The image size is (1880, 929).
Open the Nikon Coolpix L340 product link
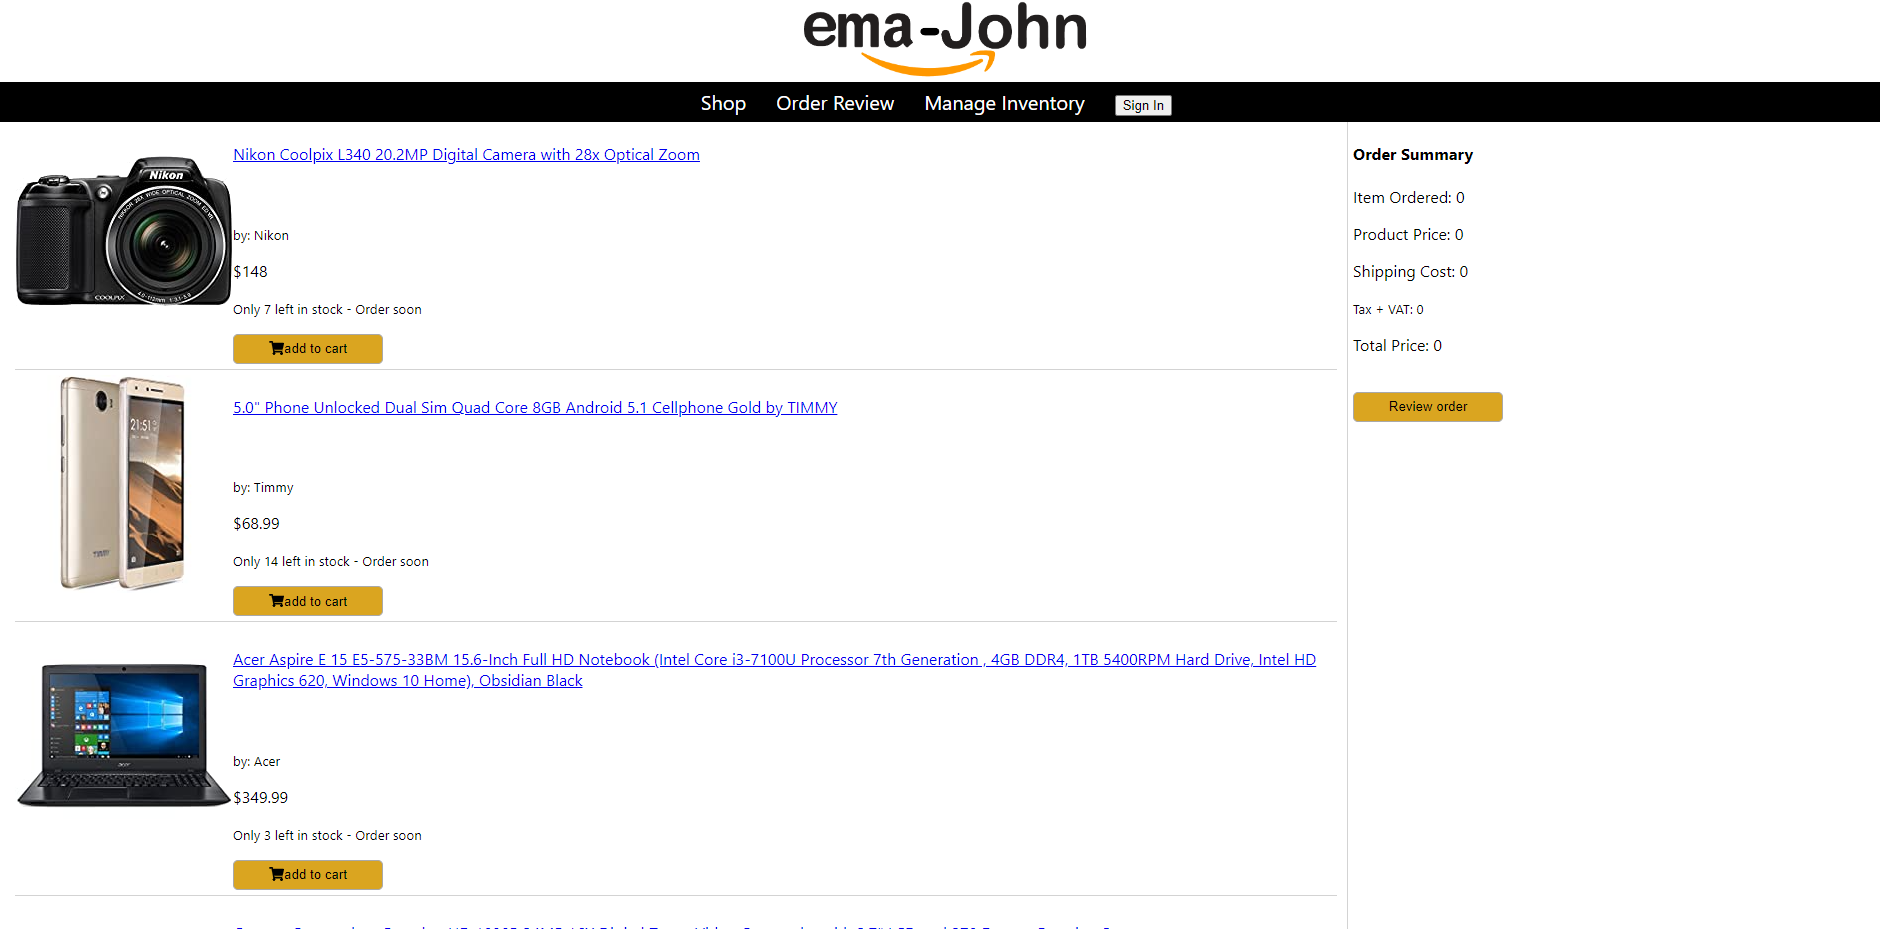click(x=466, y=155)
